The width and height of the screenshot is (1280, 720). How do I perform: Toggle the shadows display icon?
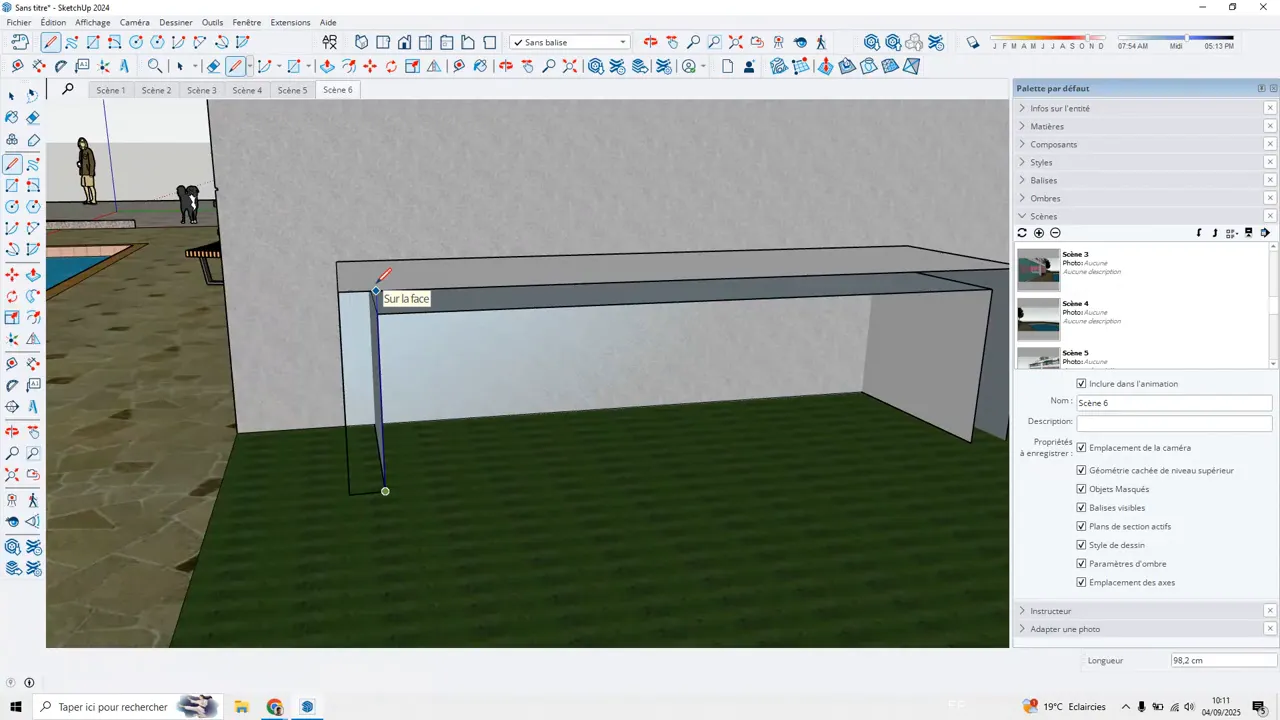(x=972, y=42)
